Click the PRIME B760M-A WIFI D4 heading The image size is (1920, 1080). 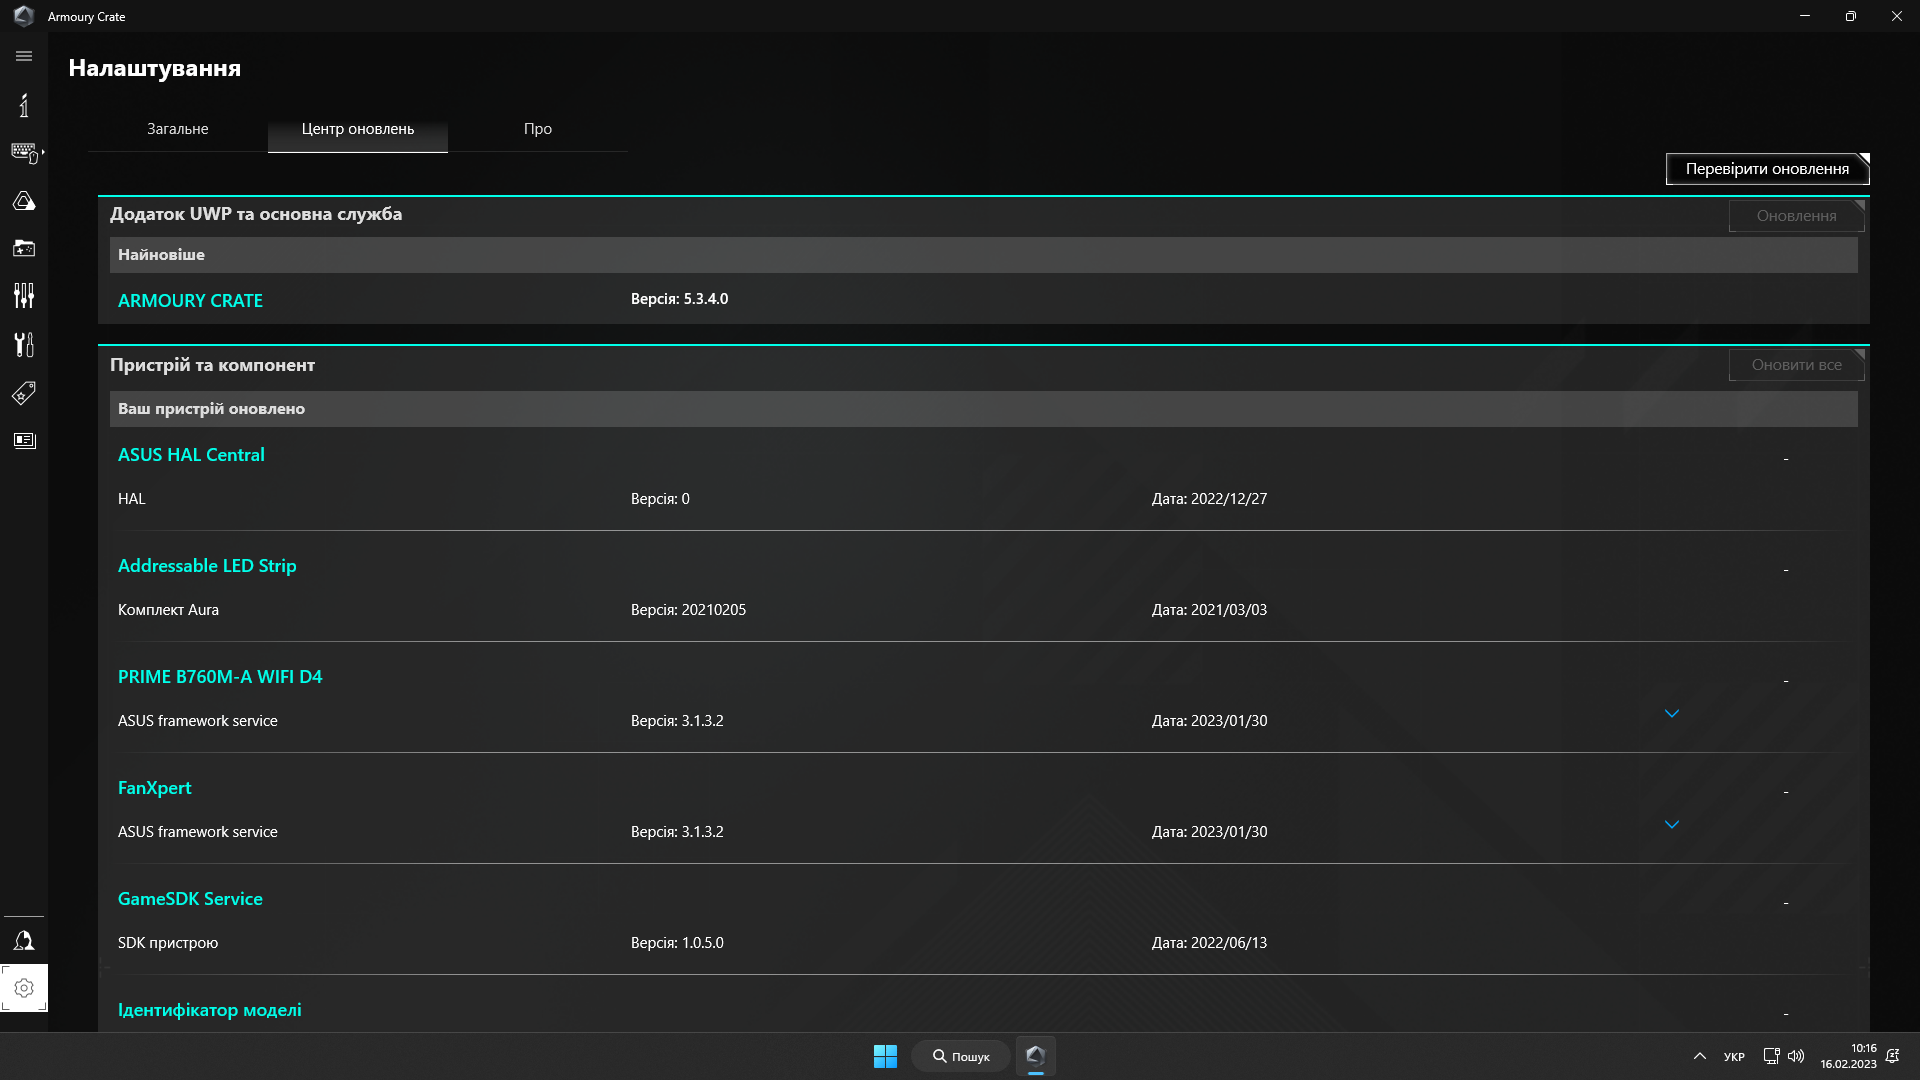[x=220, y=677]
